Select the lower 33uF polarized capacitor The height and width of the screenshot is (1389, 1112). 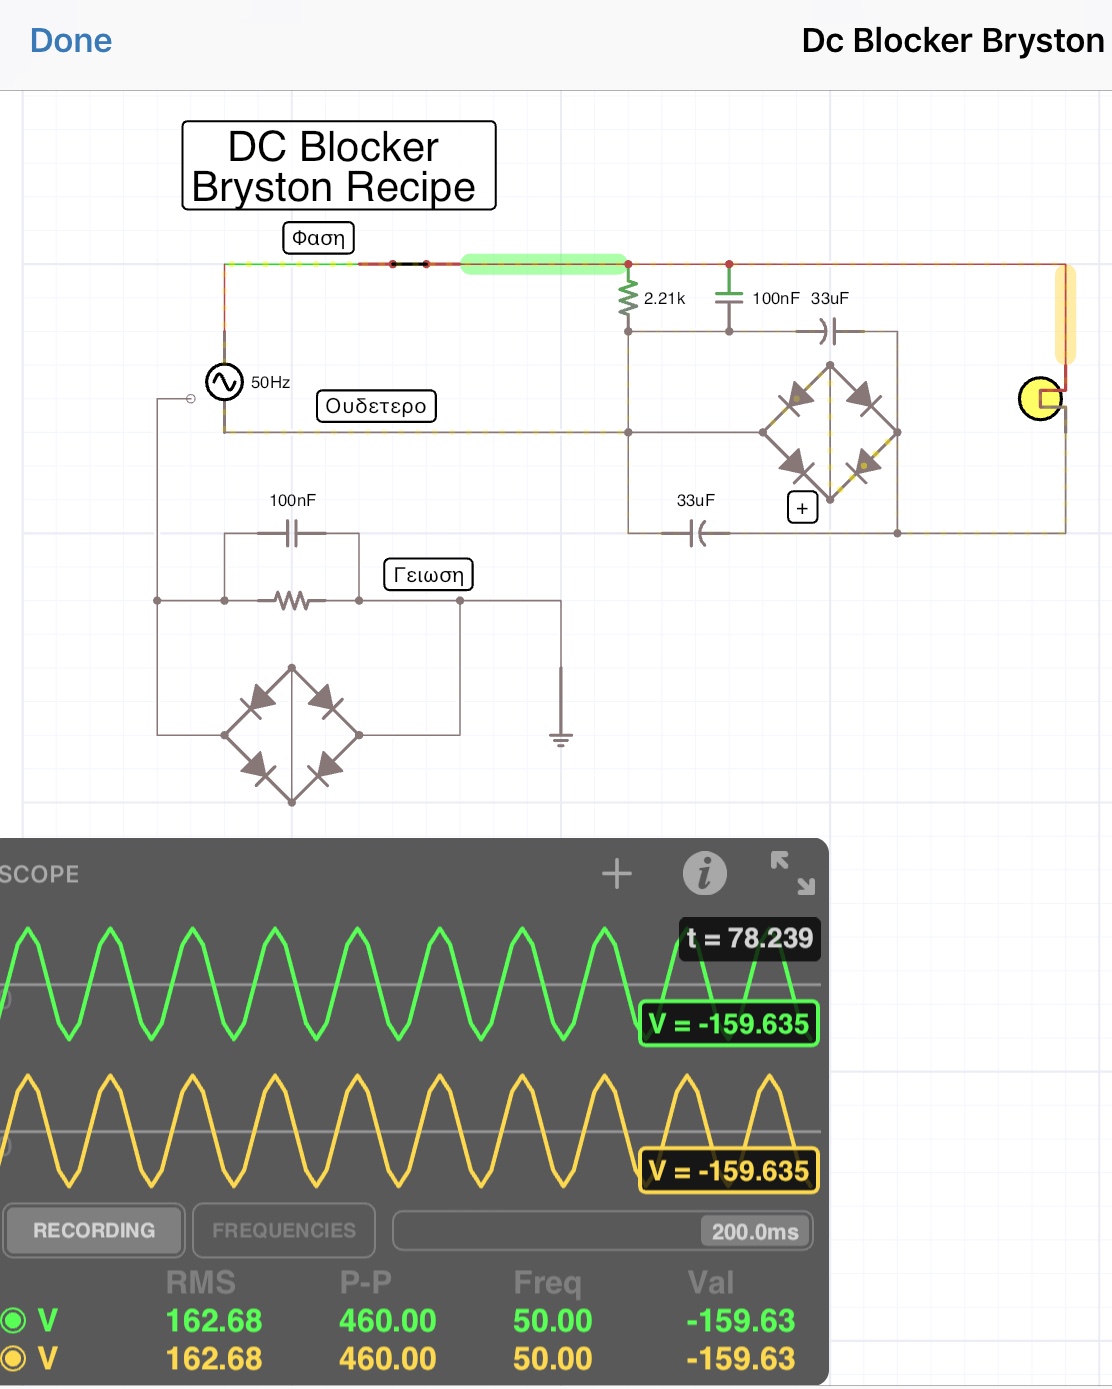coord(697,533)
